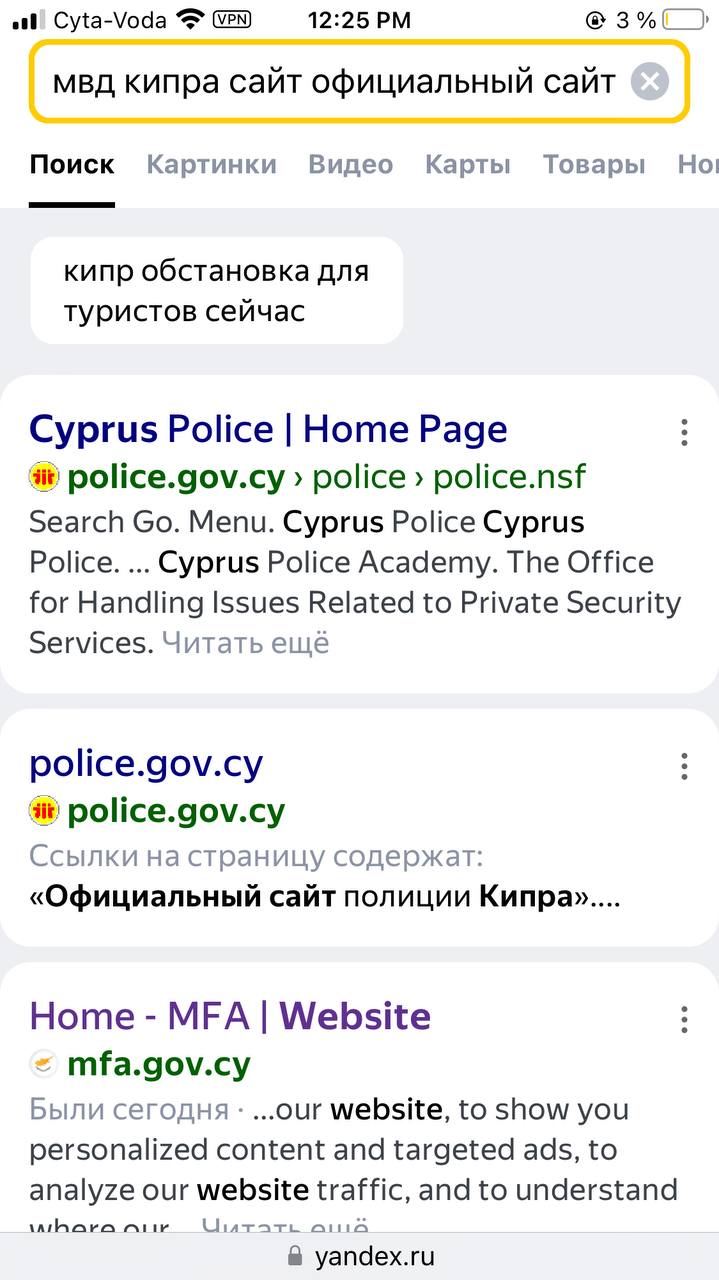Viewport: 719px width, 1280px height.
Task: Open the Cyprus Police | Home Page link
Action: pyautogui.click(x=268, y=430)
